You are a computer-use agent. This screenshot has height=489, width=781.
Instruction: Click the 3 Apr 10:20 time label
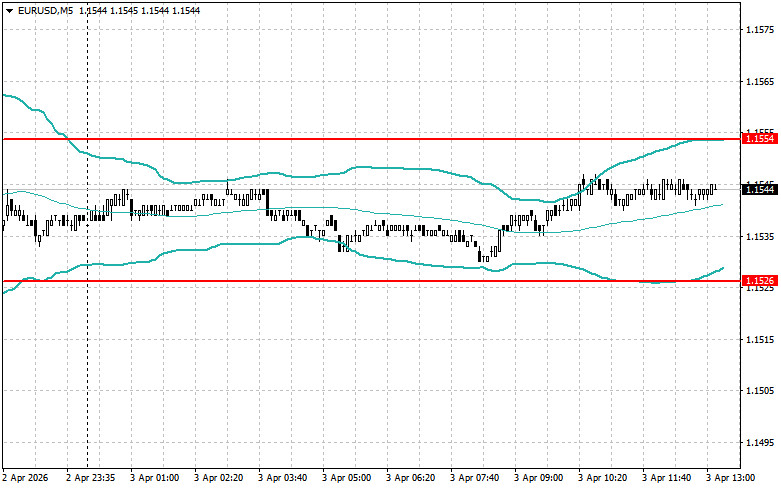(603, 478)
